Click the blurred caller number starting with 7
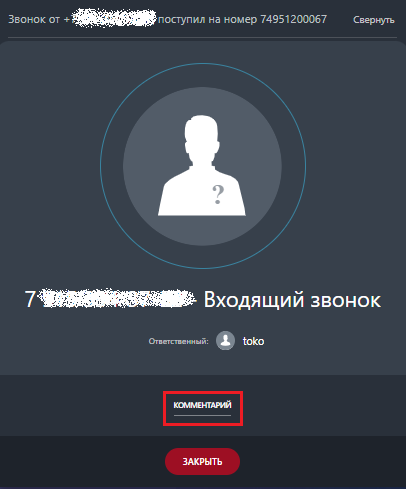The image size is (406, 489). pos(110,299)
